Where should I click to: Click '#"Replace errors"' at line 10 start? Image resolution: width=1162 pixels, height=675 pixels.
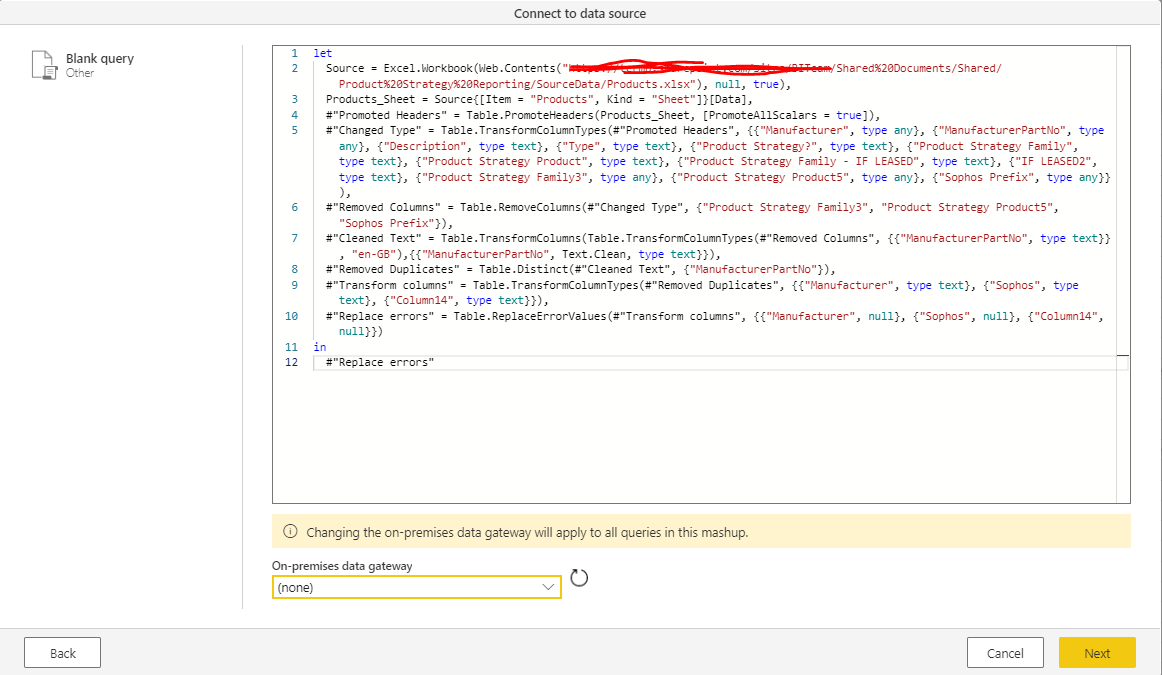pyautogui.click(x=380, y=316)
